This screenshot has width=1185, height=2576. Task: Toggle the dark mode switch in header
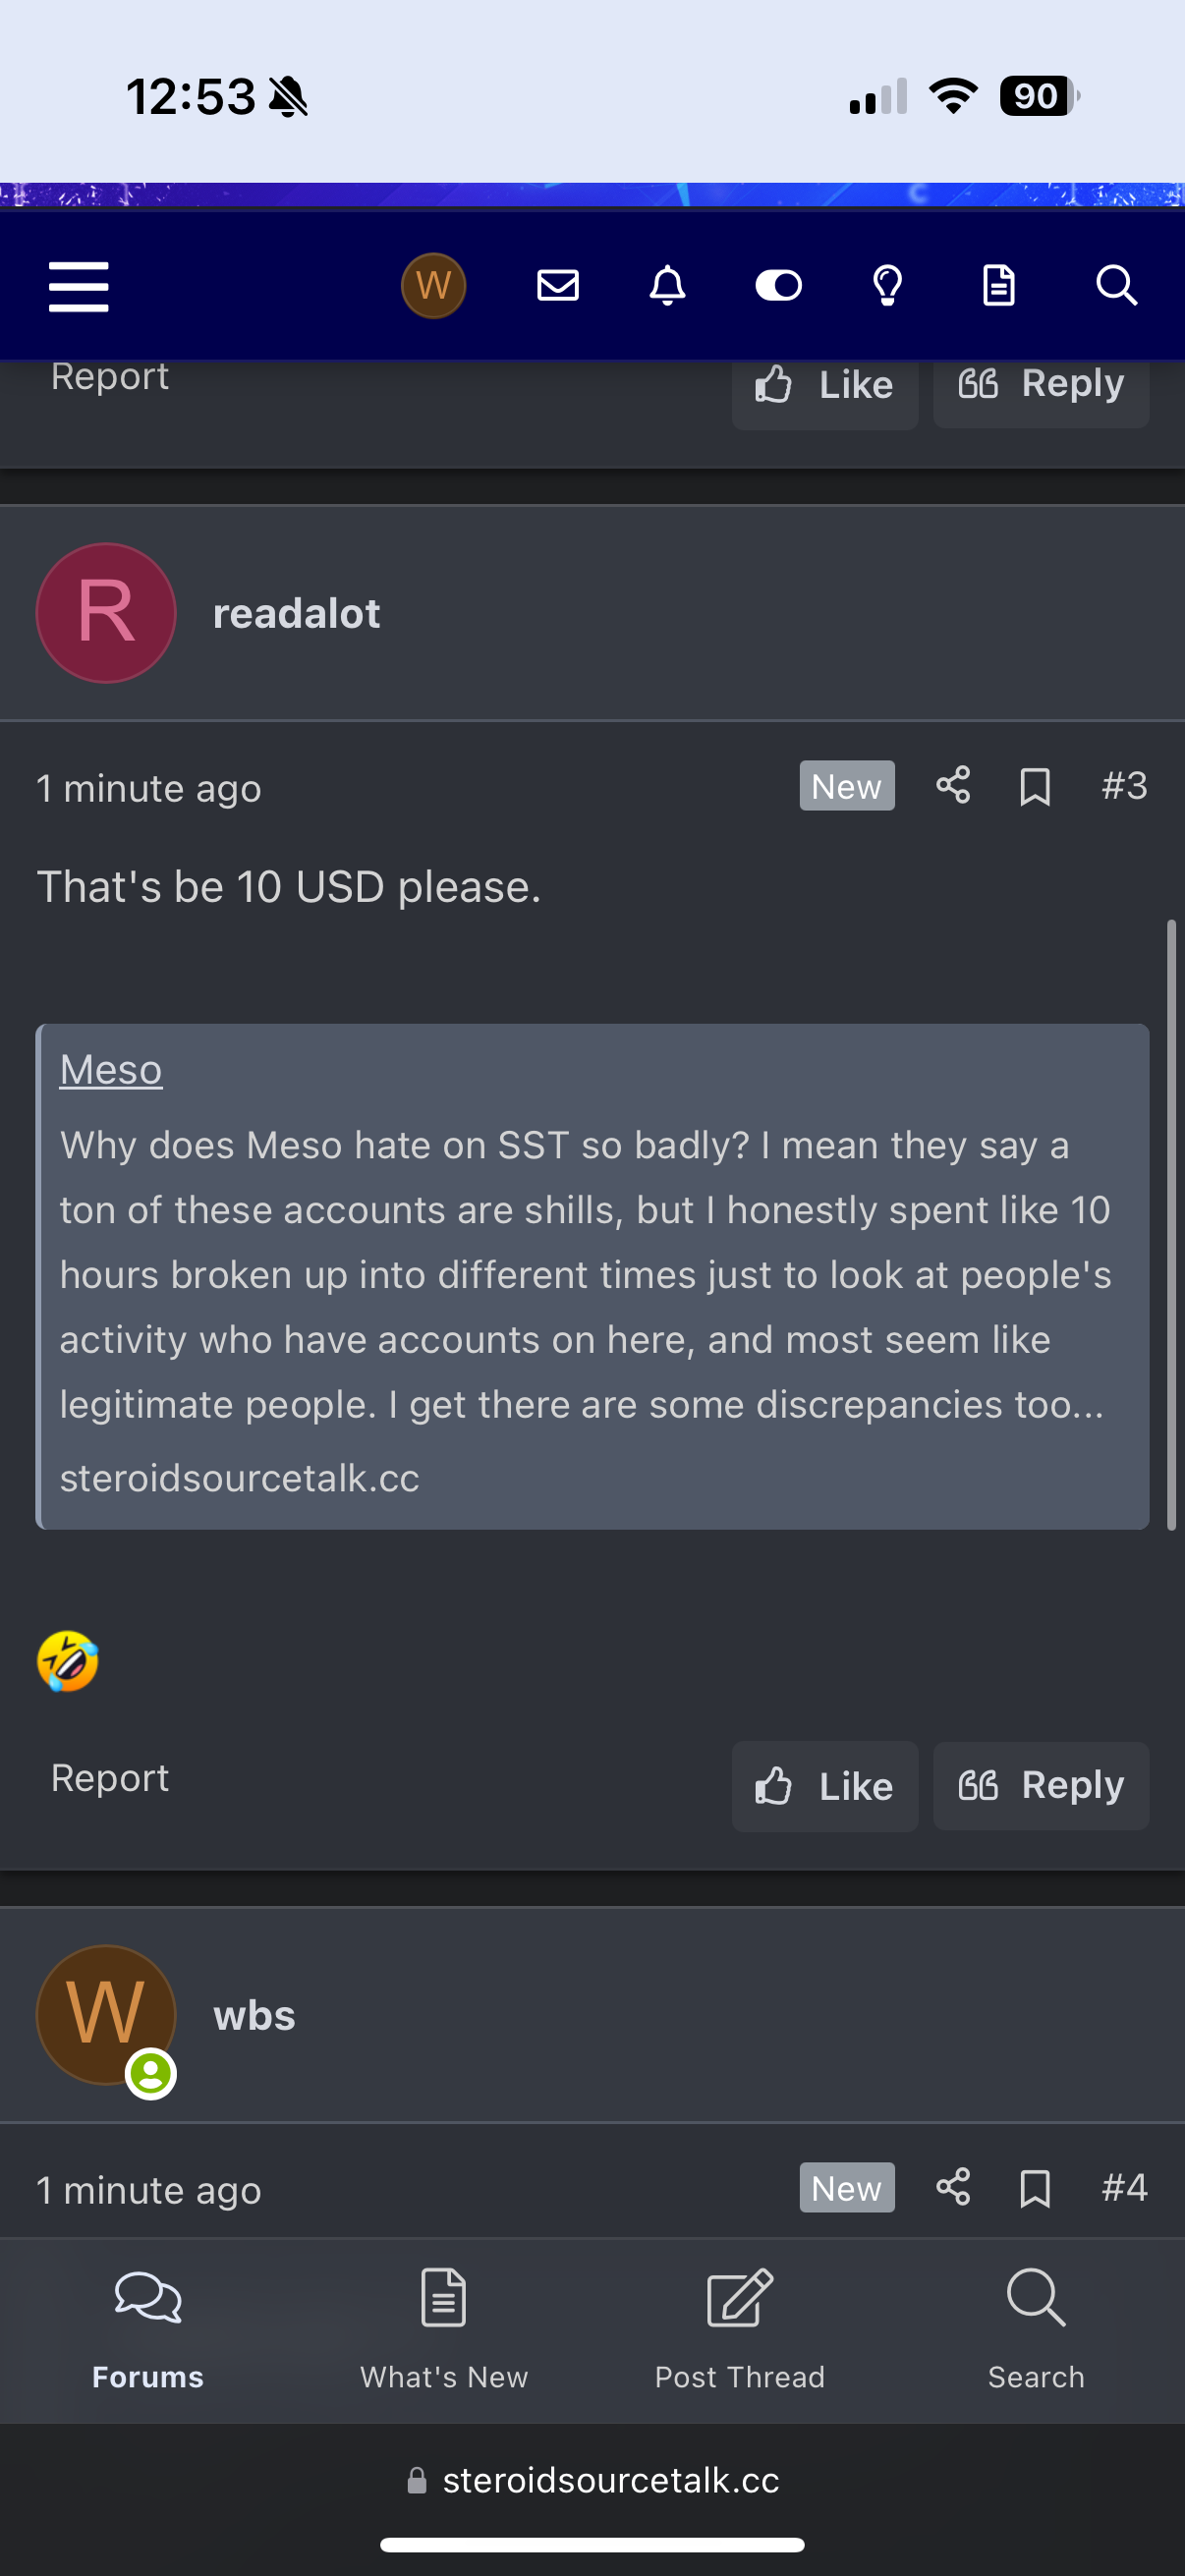coord(778,286)
